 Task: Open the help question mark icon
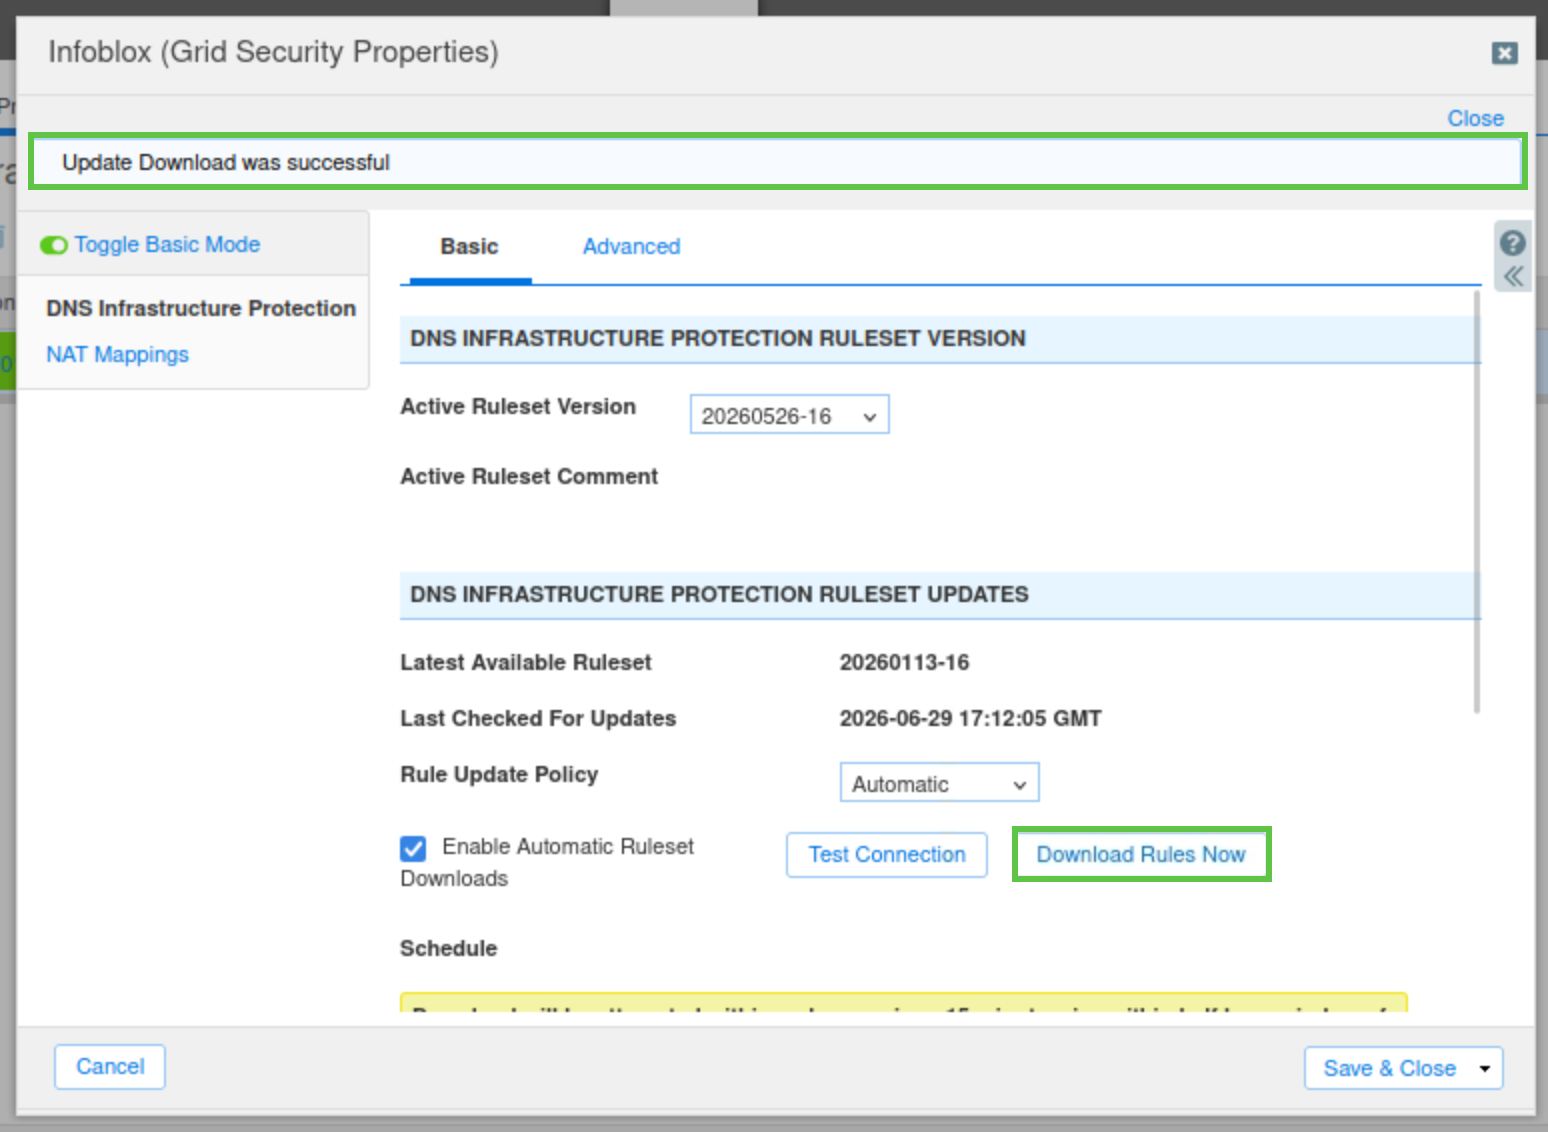tap(1512, 243)
